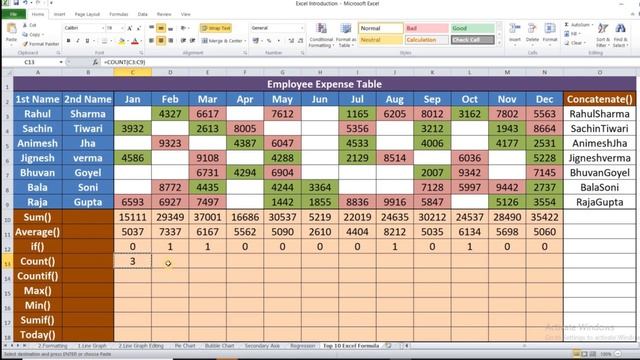Apply the Neutral cell style
Viewport: 640px width, 360px height.
pos(380,40)
